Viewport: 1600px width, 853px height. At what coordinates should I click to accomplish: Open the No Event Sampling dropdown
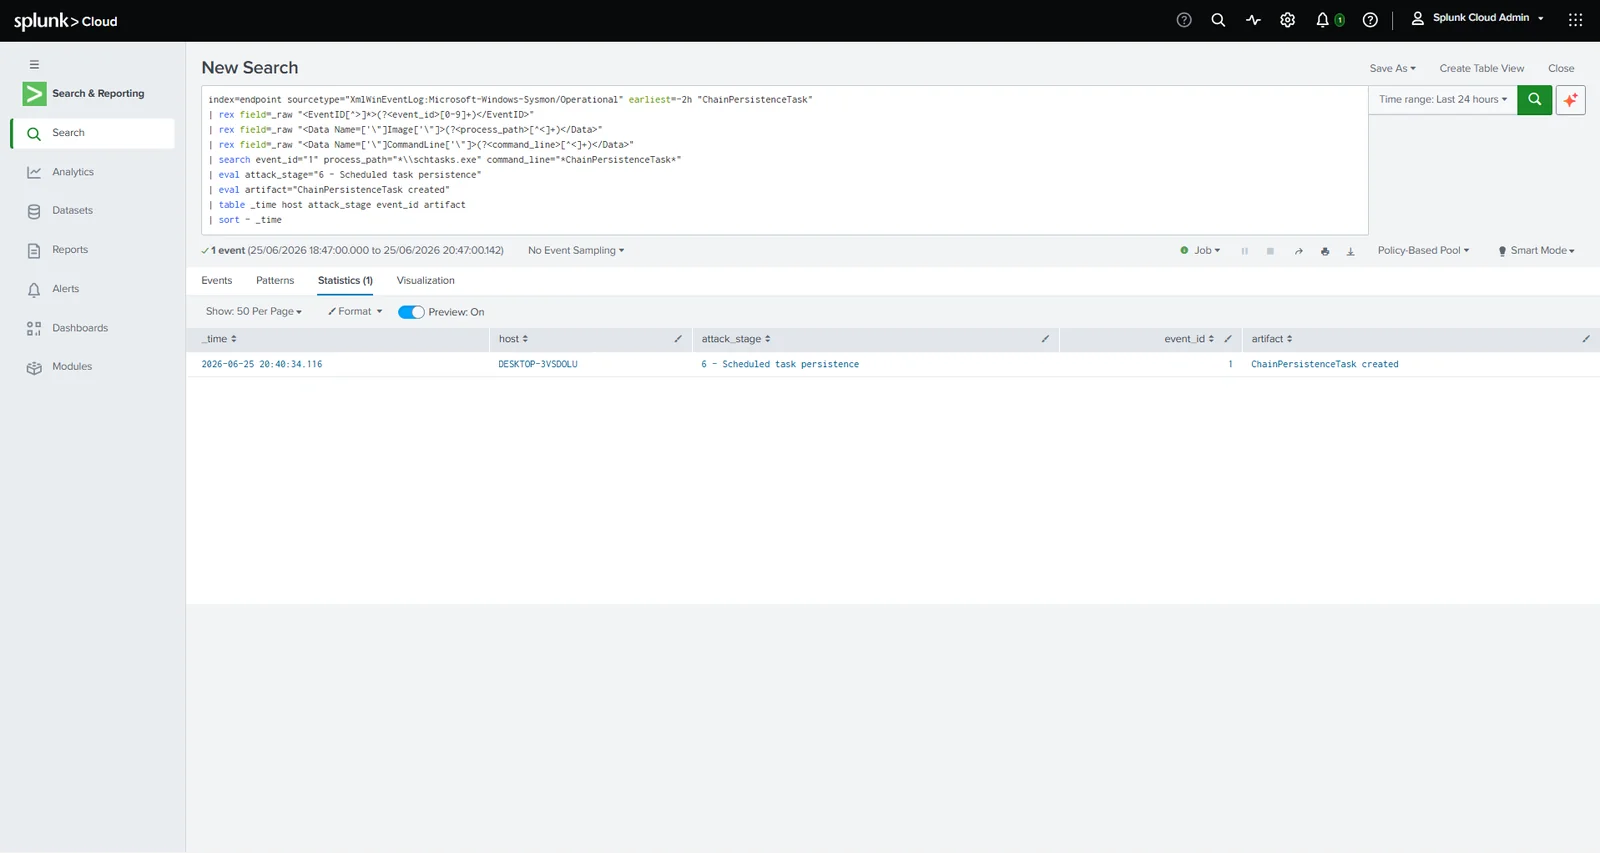pos(576,251)
